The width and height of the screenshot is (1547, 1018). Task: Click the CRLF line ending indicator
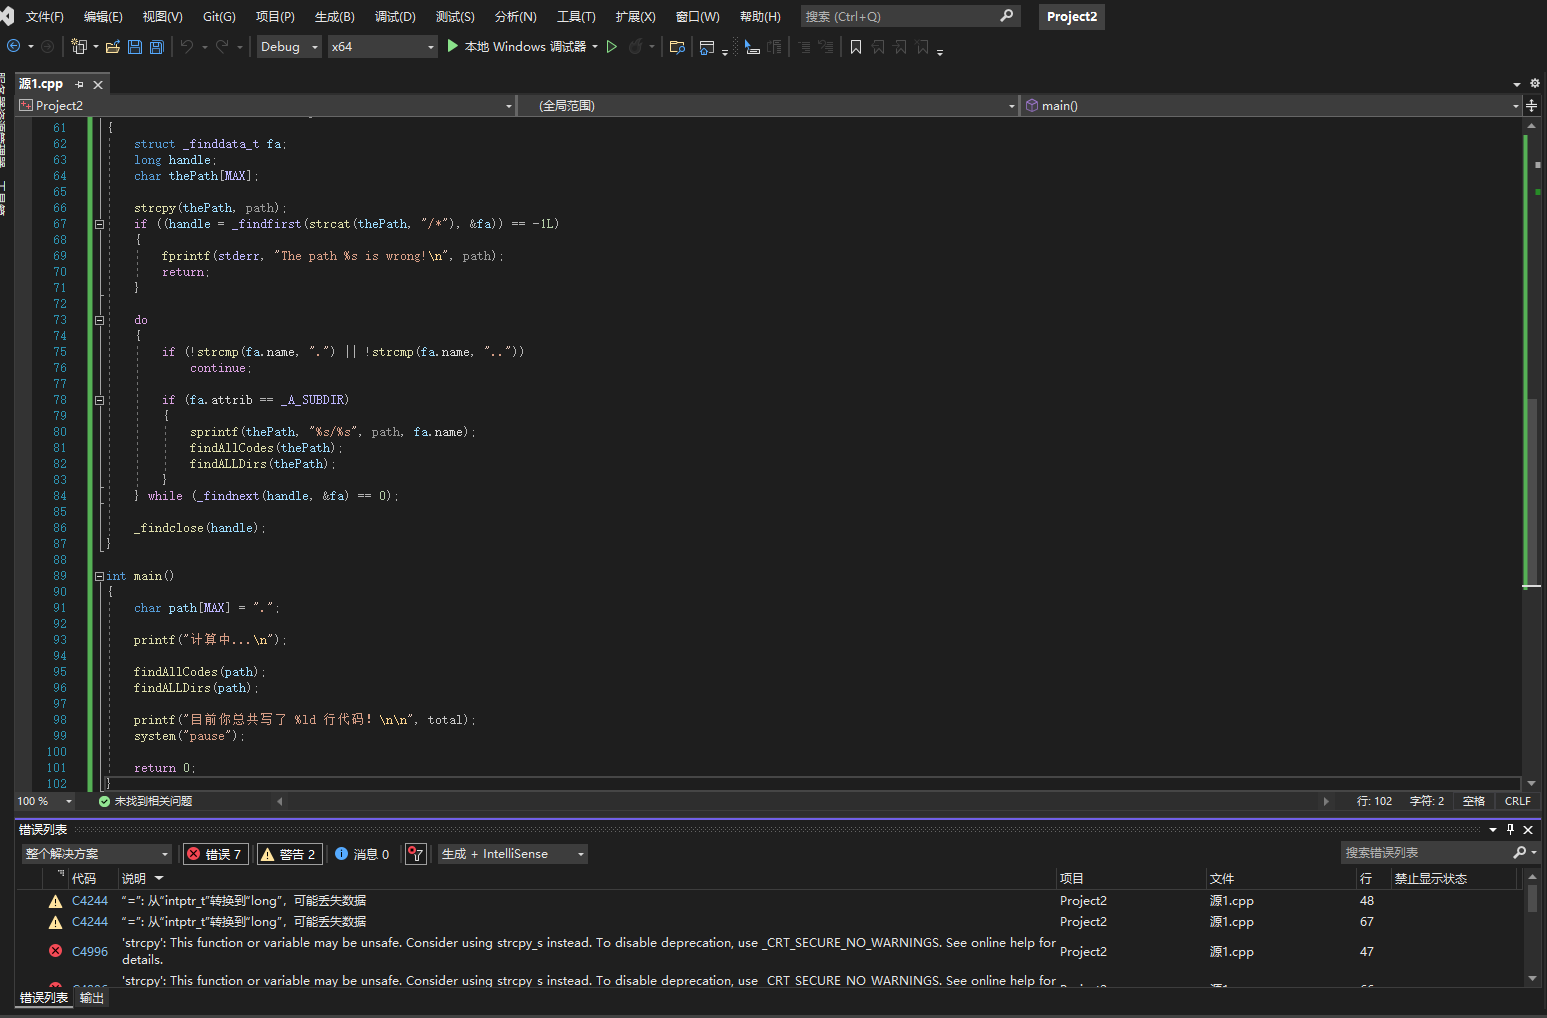pyautogui.click(x=1517, y=801)
